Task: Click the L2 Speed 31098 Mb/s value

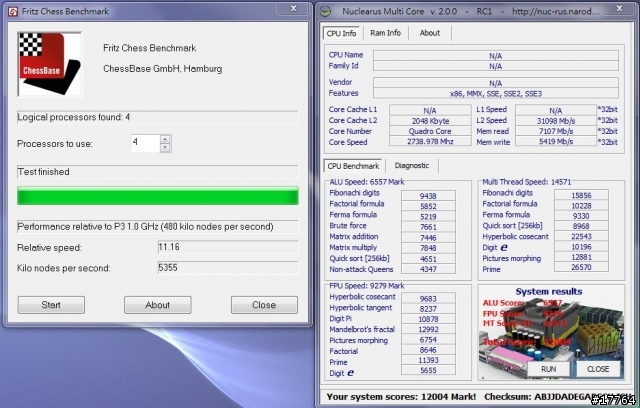Action: click(556, 121)
